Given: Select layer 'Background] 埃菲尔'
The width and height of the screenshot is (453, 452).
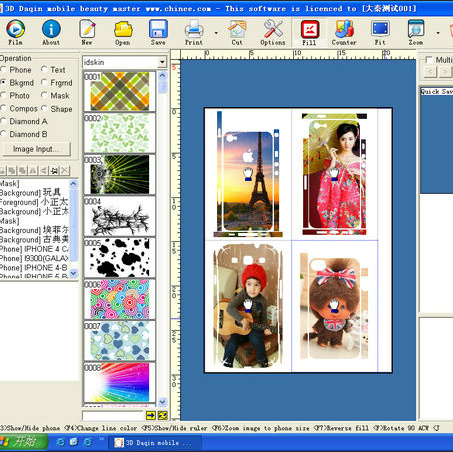Looking at the screenshot, I should tap(34, 230).
